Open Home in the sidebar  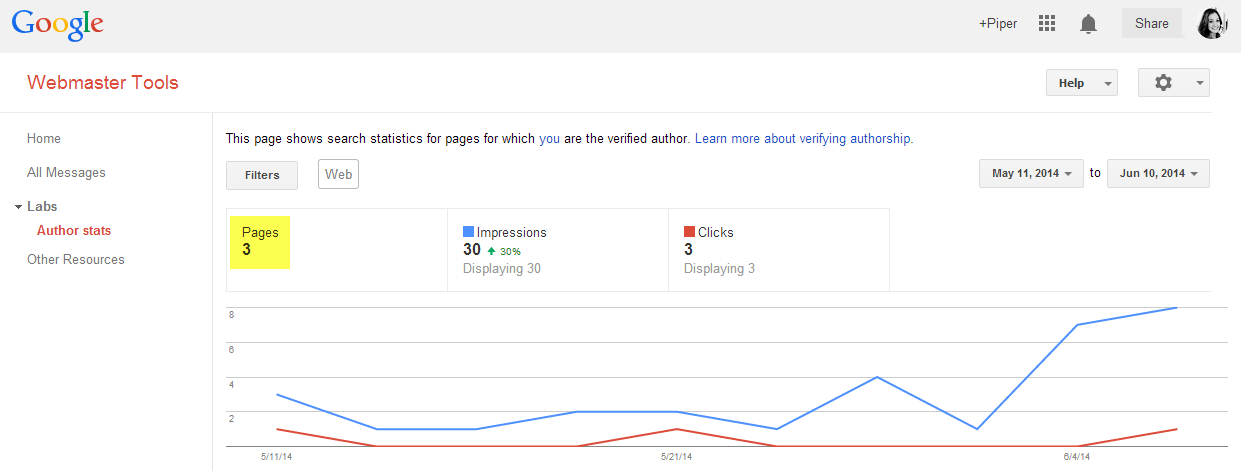pos(44,139)
